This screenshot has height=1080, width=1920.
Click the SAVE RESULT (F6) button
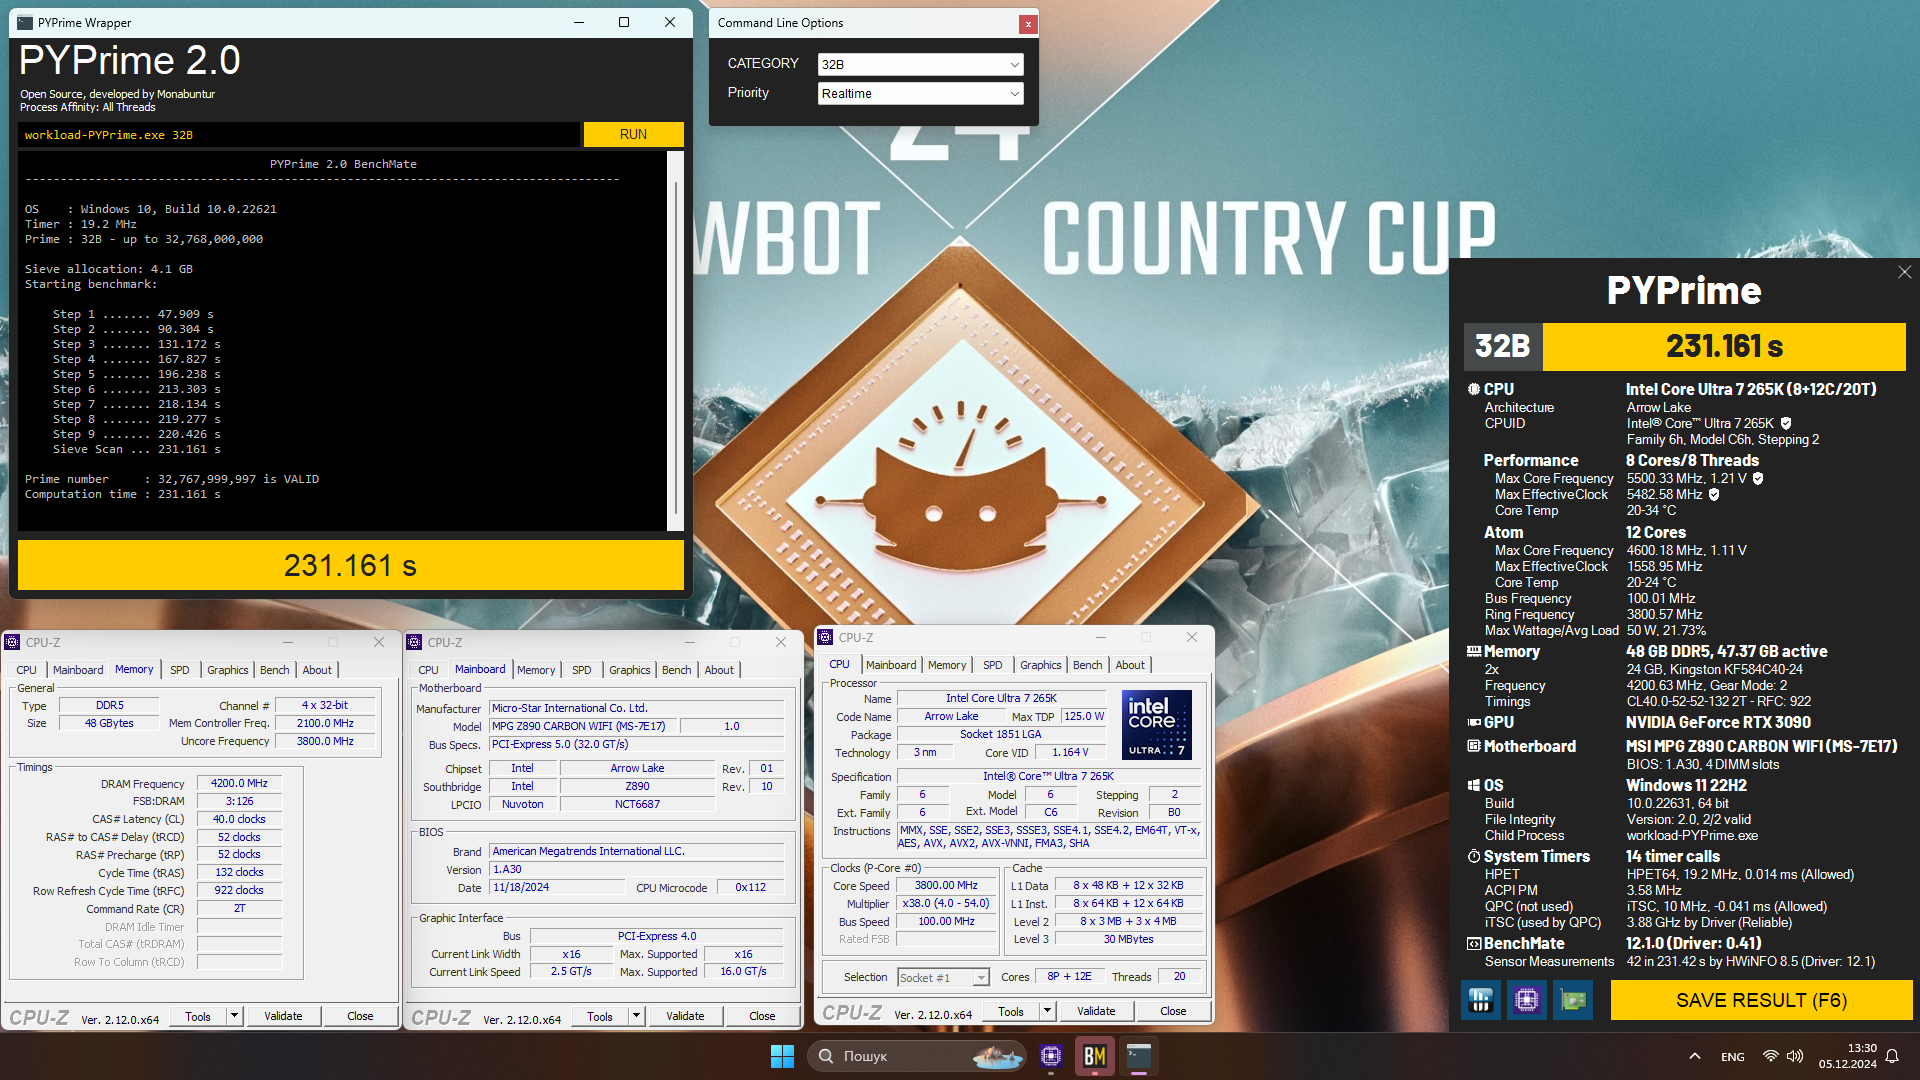pyautogui.click(x=1760, y=1000)
